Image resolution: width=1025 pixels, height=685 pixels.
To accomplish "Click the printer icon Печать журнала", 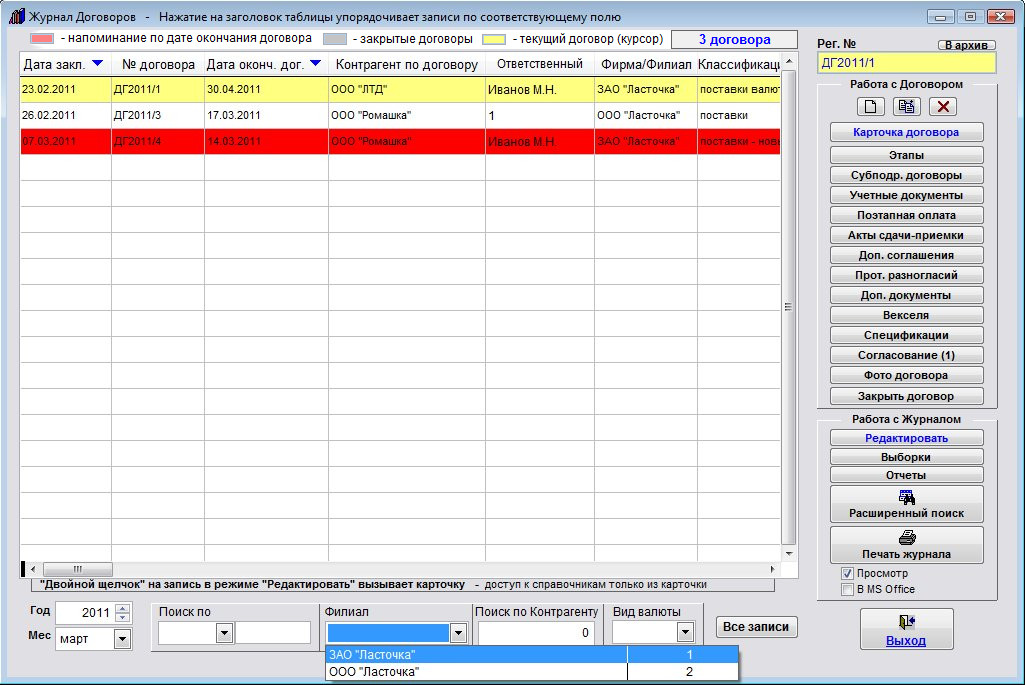I will [906, 544].
